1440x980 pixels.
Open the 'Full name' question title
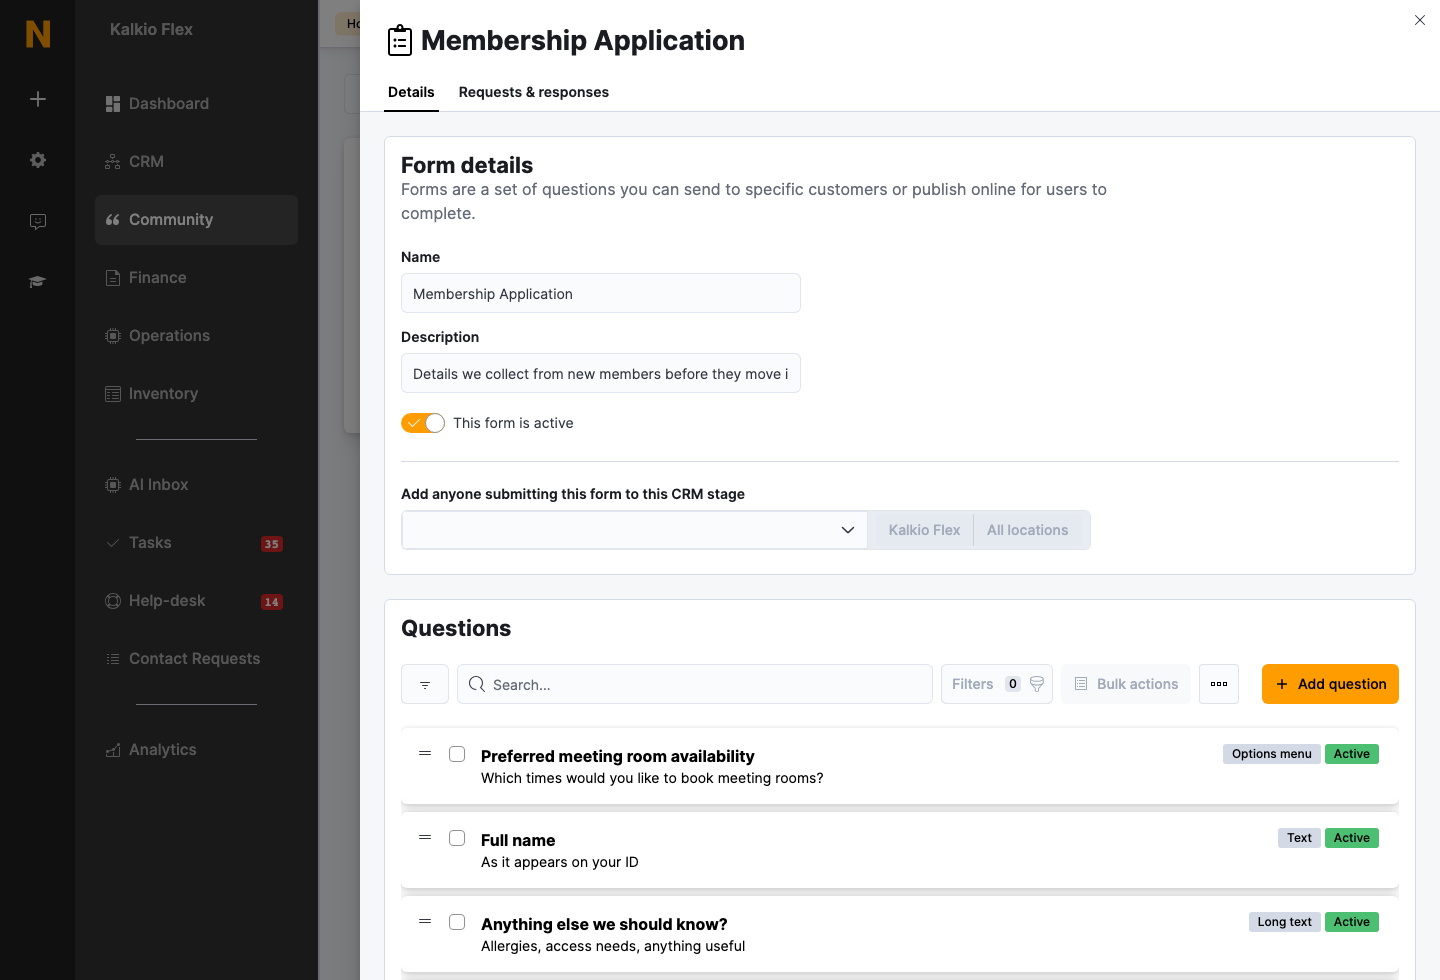point(518,840)
